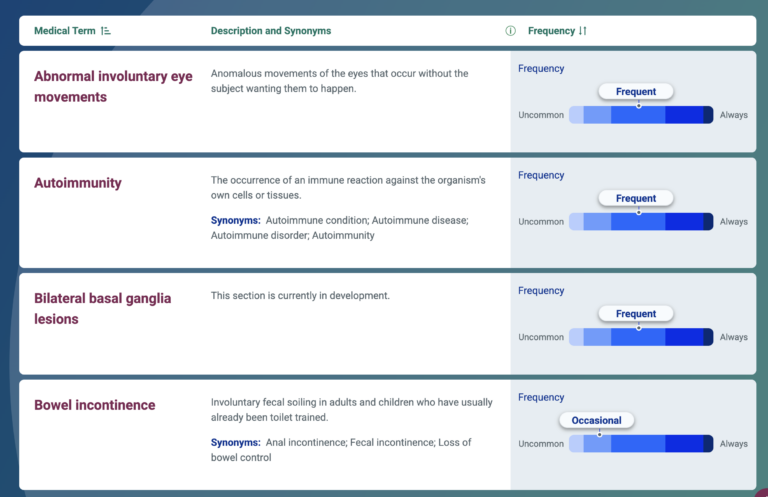Click the Synonyms label under Bowel incontinence
The image size is (768, 497).
point(236,442)
